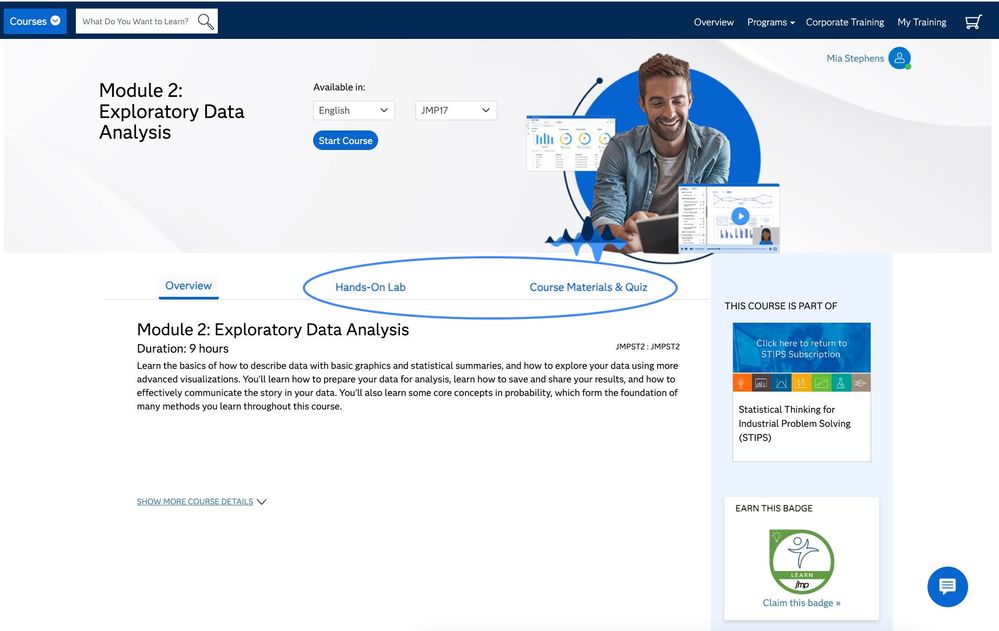The height and width of the screenshot is (631, 999).
Task: Click the Start Course button
Action: pyautogui.click(x=345, y=140)
